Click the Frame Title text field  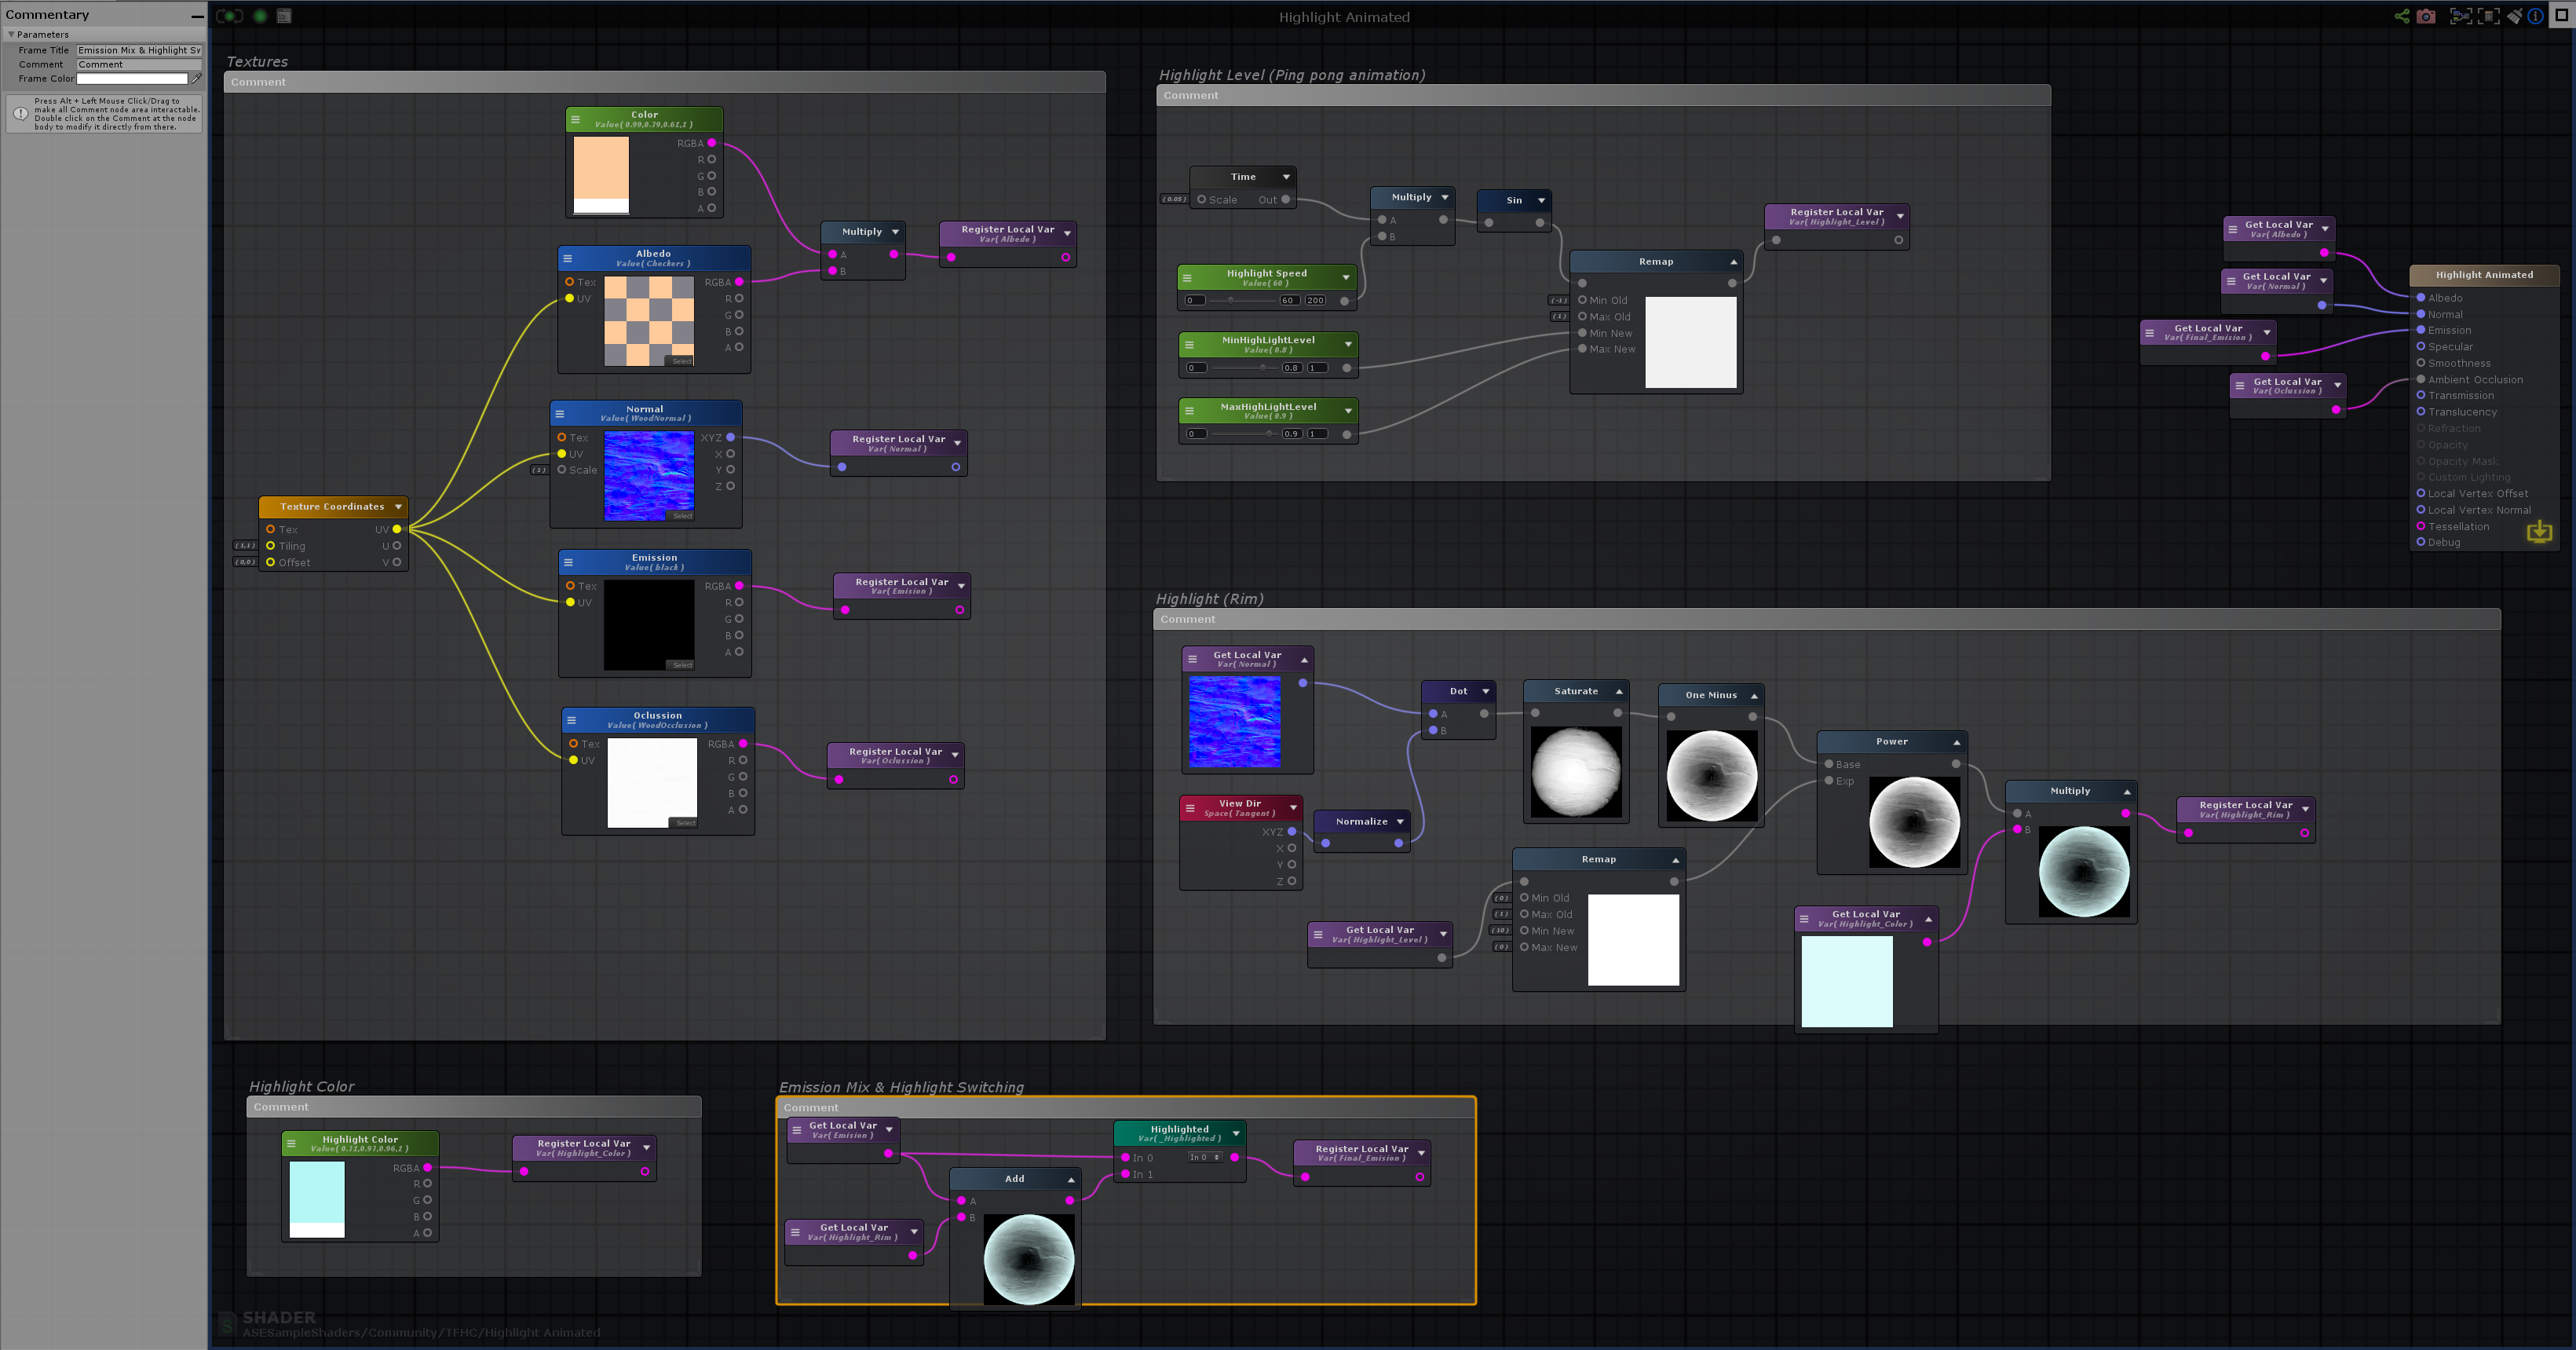[139, 50]
